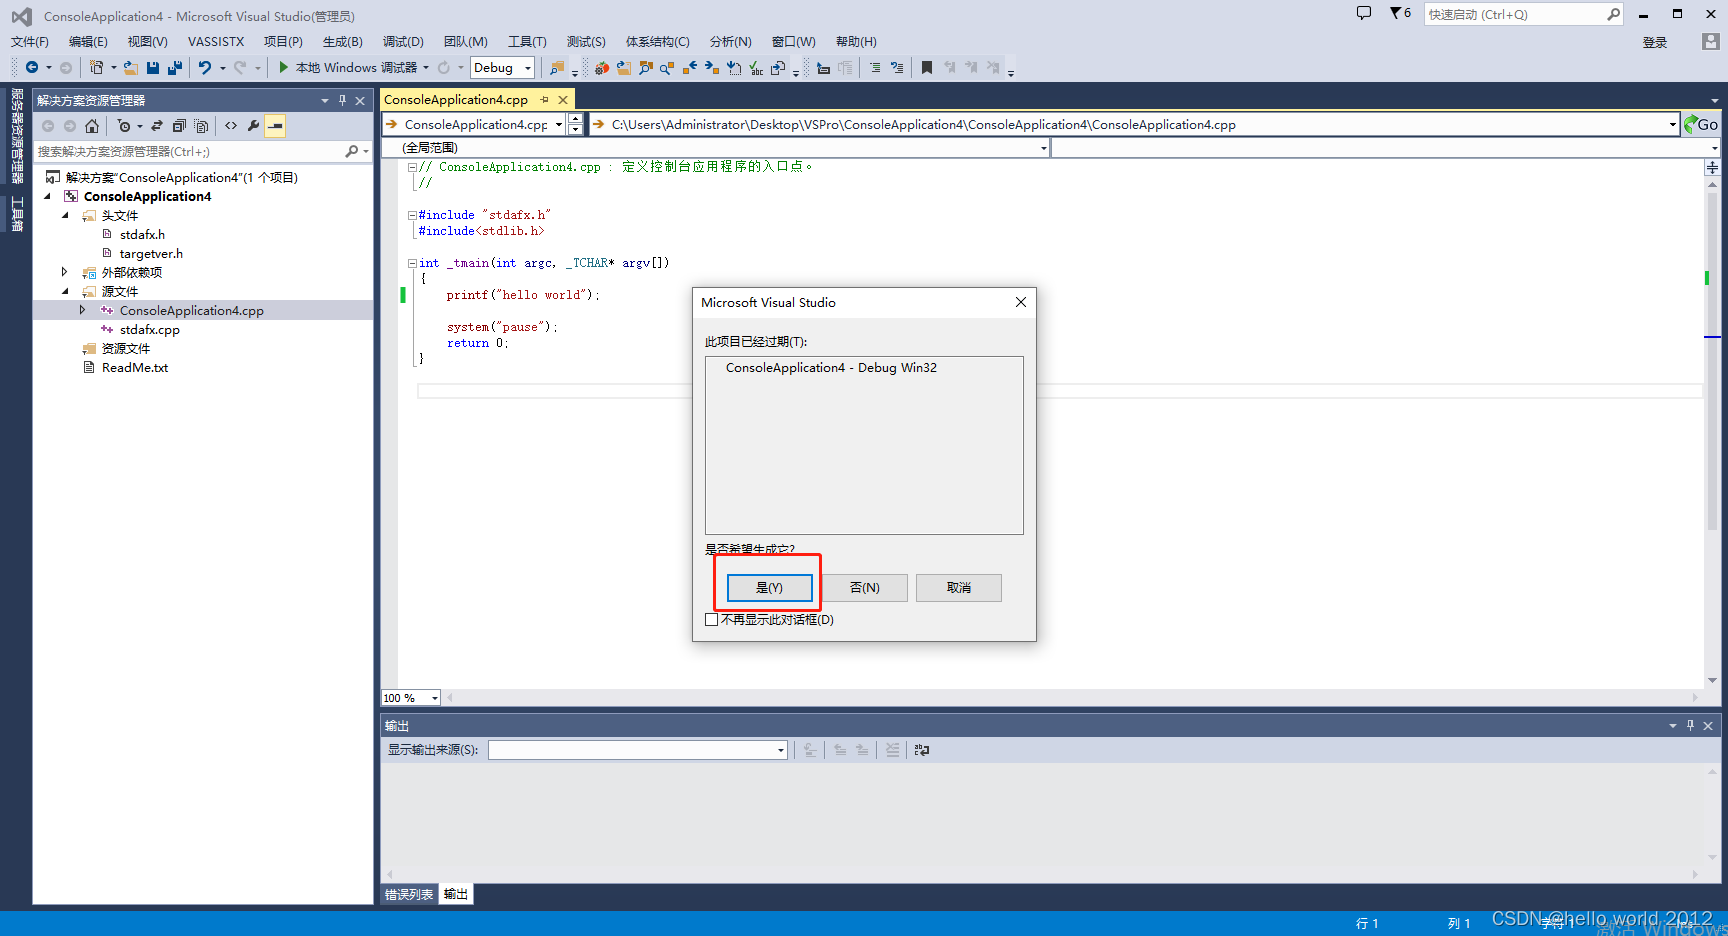Expand the external dependencies folder
Viewport: 1728px width, 936px height.
tap(65, 272)
